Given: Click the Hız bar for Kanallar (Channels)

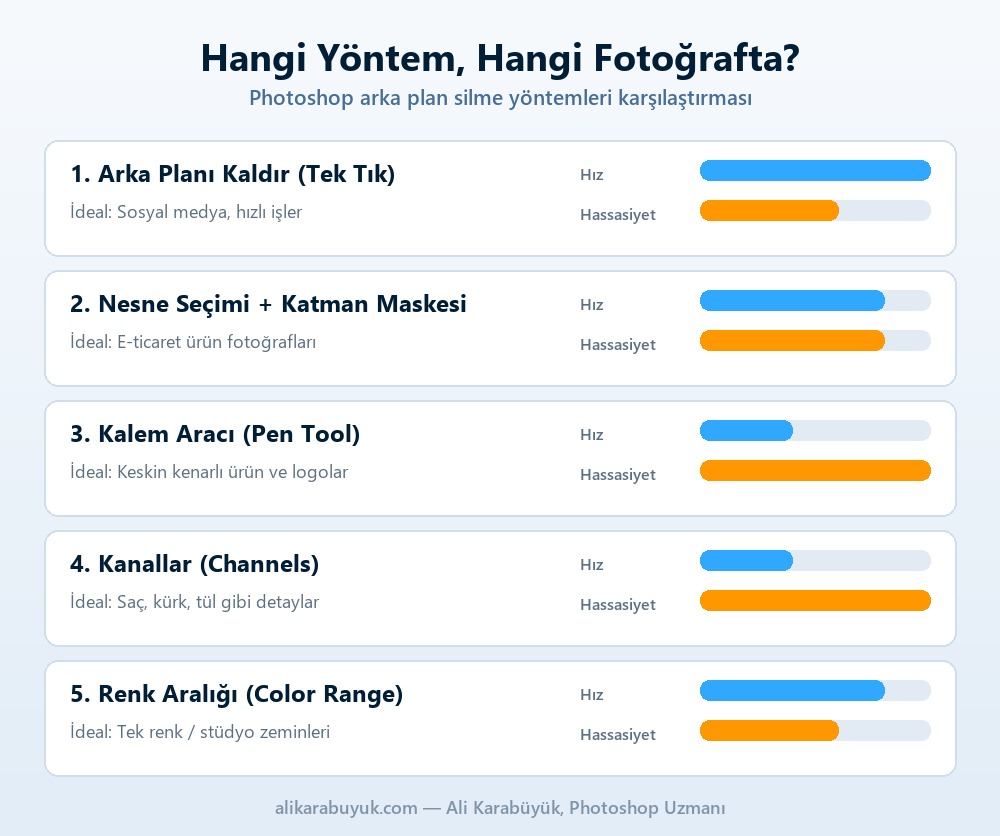Looking at the screenshot, I should coord(815,561).
